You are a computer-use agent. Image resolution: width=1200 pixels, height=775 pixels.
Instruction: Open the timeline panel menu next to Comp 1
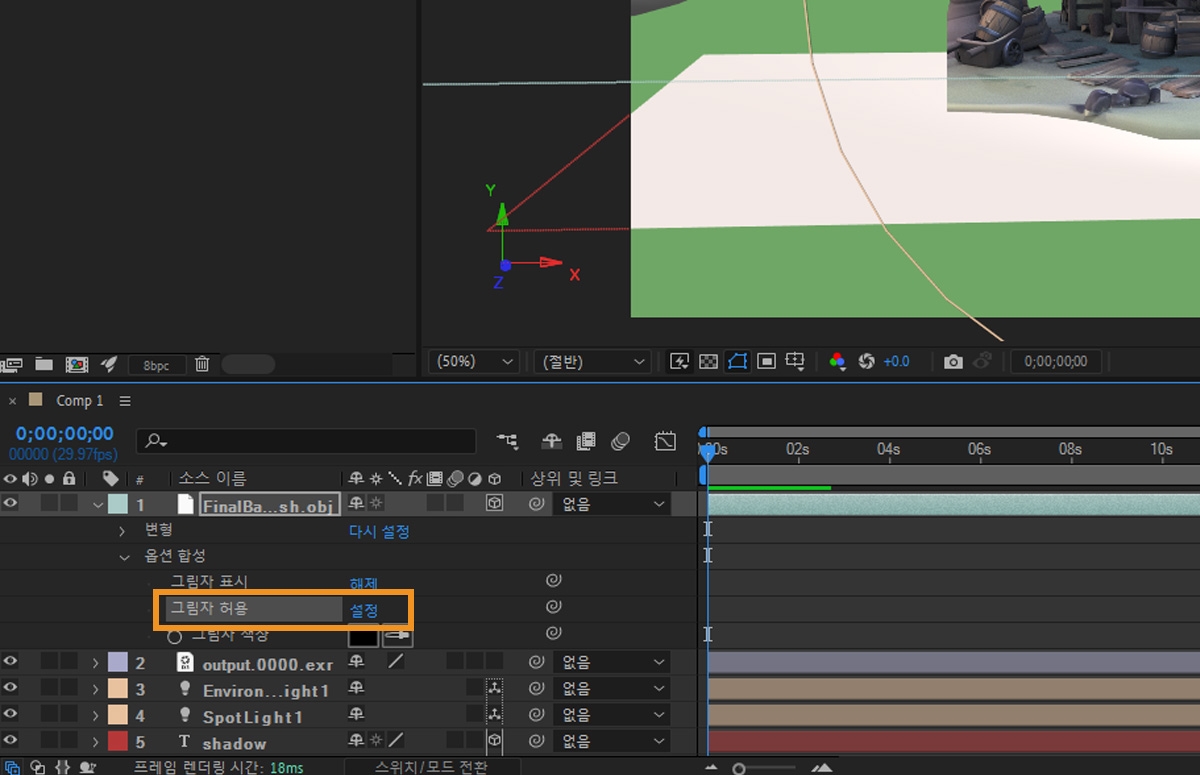124,400
